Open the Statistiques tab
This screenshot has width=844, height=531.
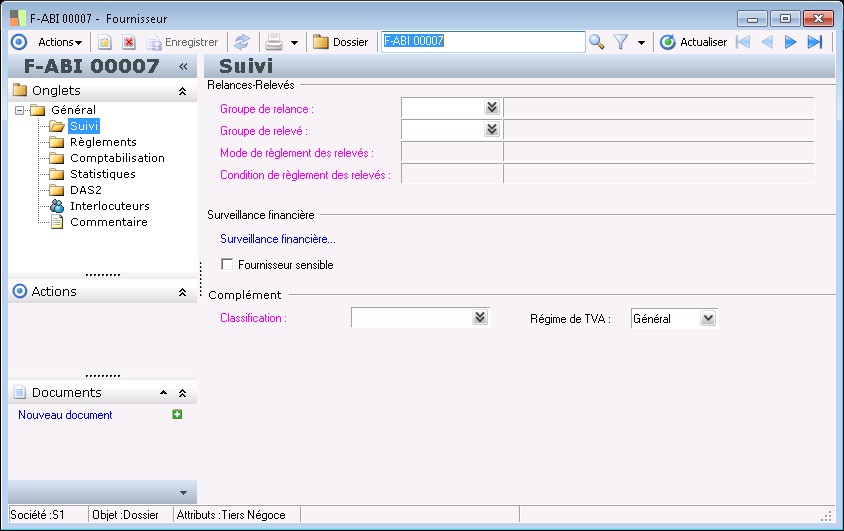click(102, 174)
